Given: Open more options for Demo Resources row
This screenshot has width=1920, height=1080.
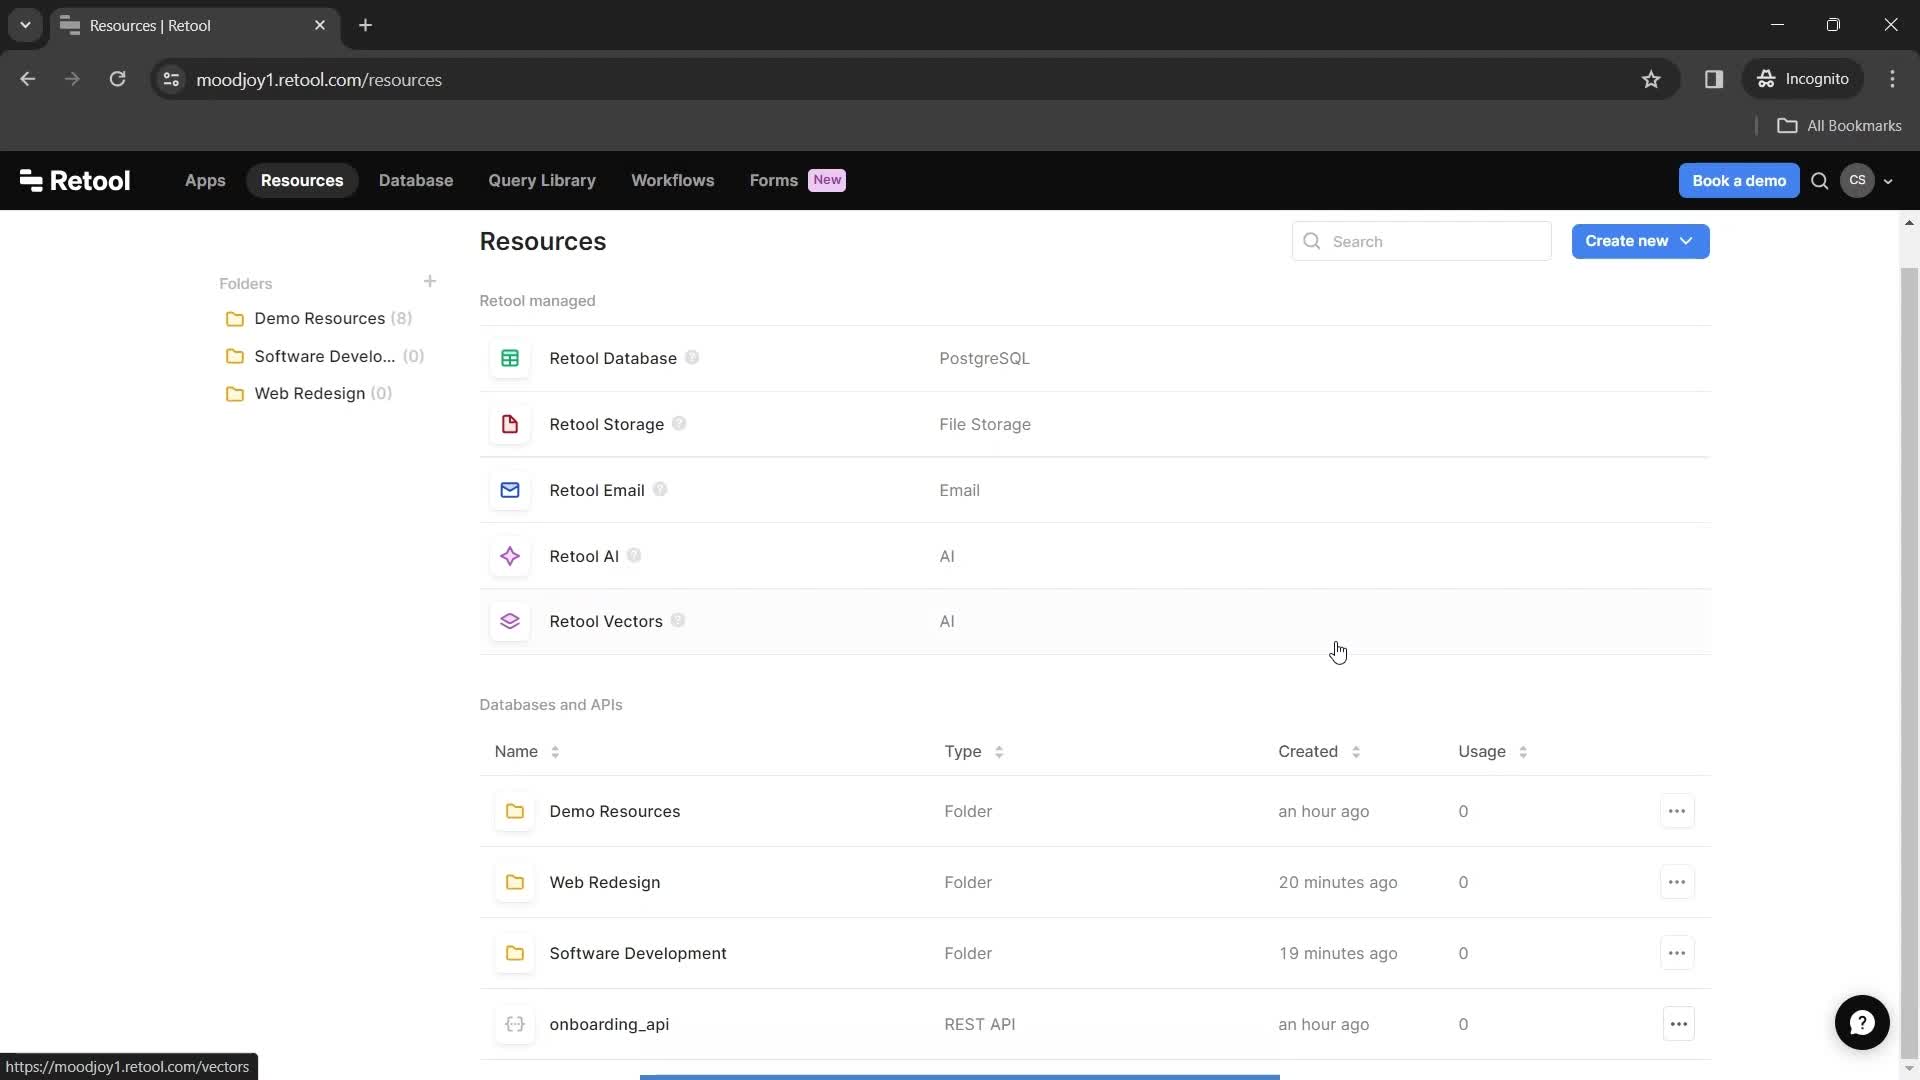Looking at the screenshot, I should coord(1677,811).
